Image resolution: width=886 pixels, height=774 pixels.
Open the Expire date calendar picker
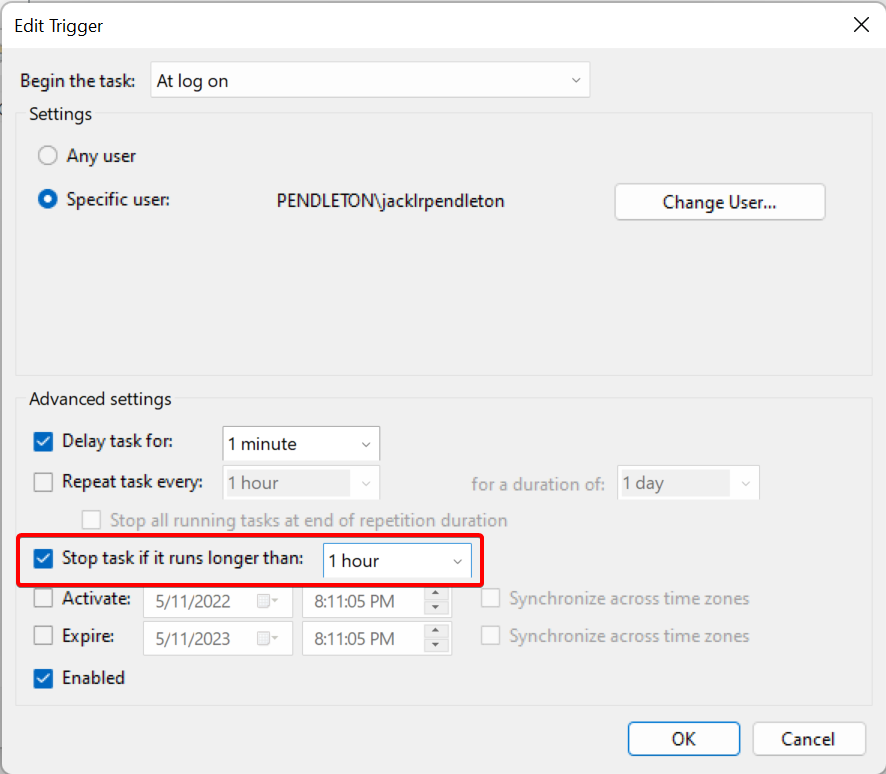[266, 638]
